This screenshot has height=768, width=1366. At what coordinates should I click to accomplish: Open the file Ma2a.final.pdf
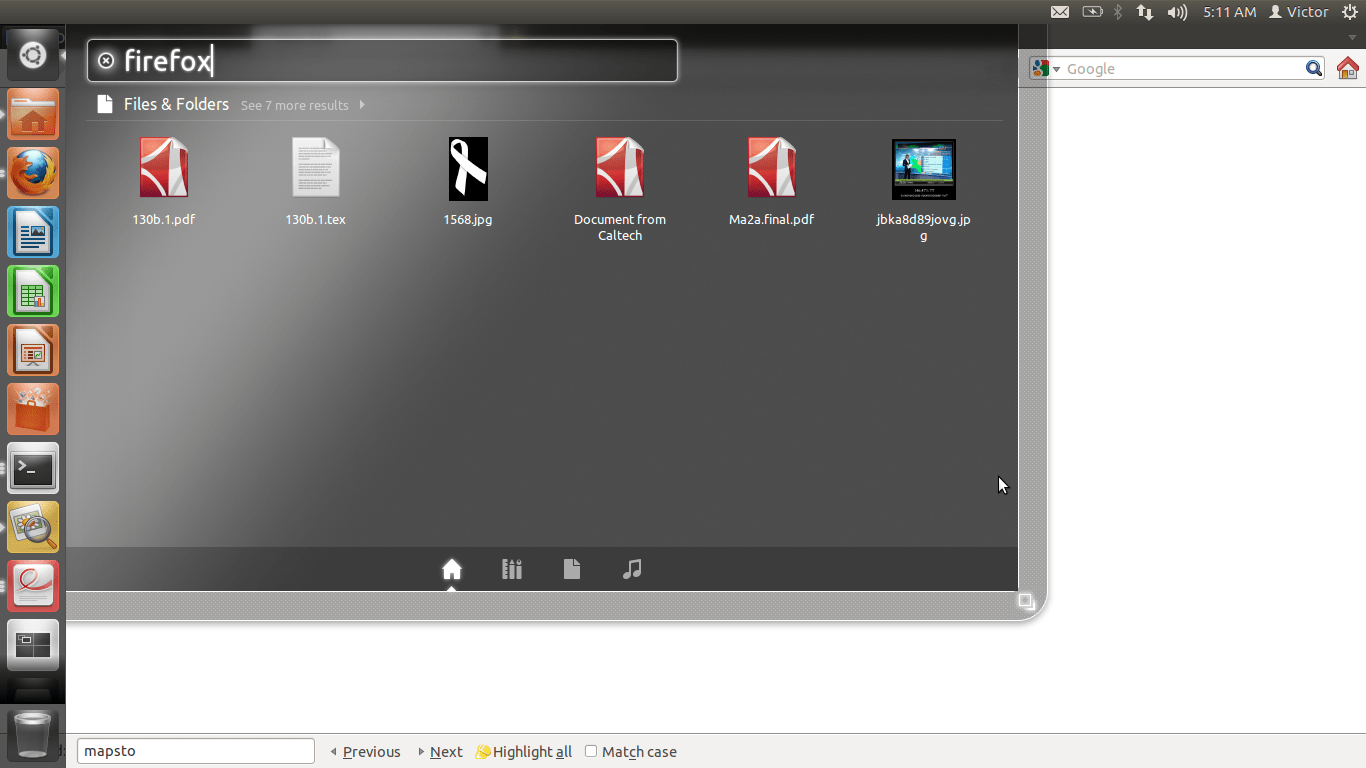click(x=772, y=181)
